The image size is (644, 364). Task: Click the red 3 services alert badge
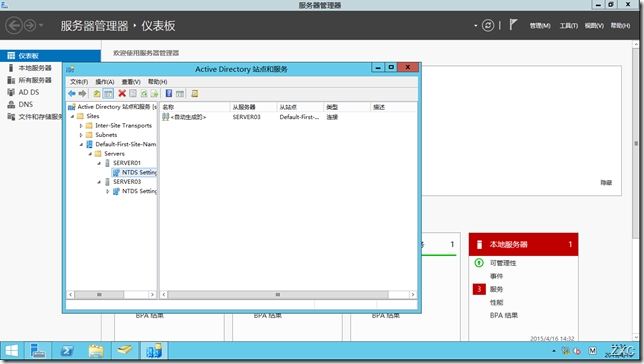(479, 289)
